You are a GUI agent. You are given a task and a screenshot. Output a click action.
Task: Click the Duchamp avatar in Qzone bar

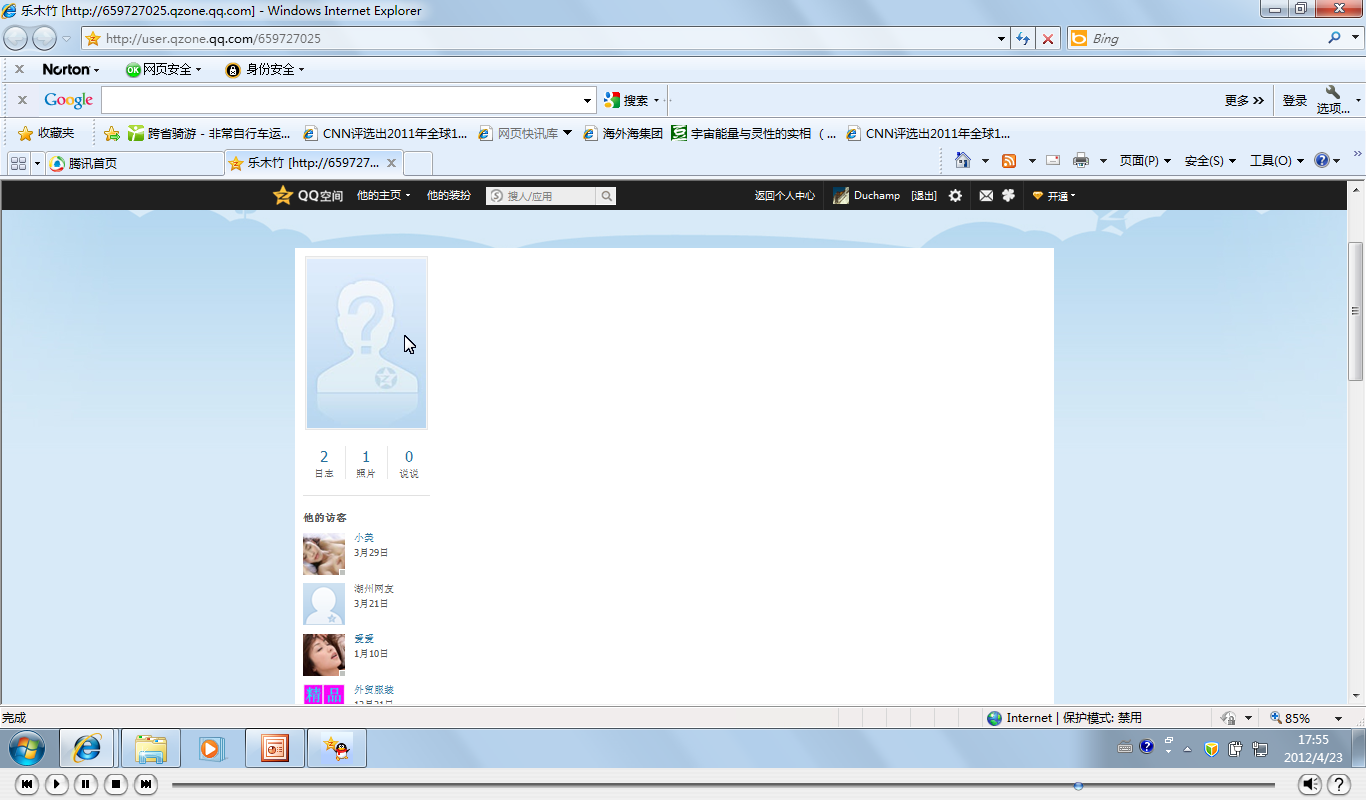841,196
